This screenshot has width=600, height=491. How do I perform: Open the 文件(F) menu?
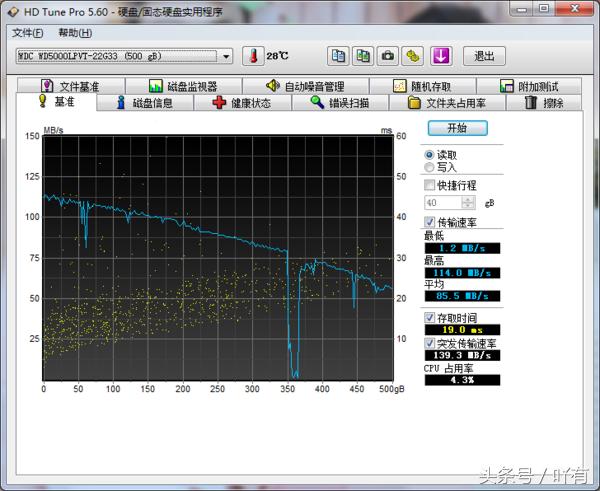point(28,33)
